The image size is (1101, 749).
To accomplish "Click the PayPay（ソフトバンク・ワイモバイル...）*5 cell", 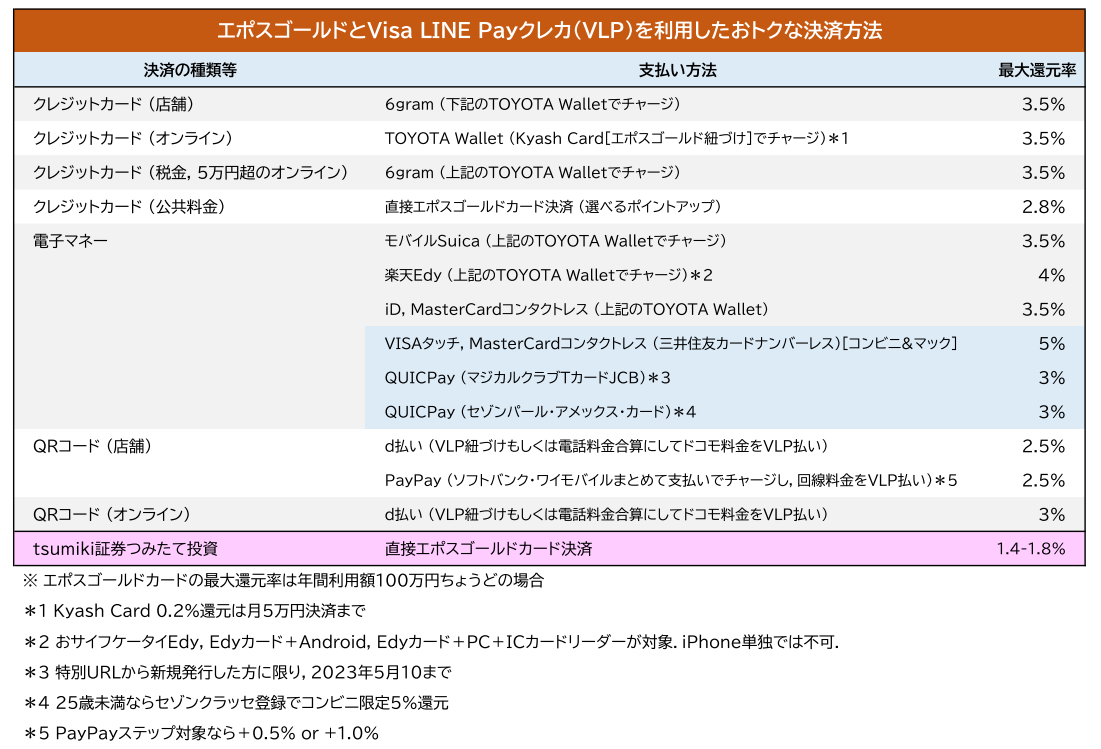I will point(671,480).
